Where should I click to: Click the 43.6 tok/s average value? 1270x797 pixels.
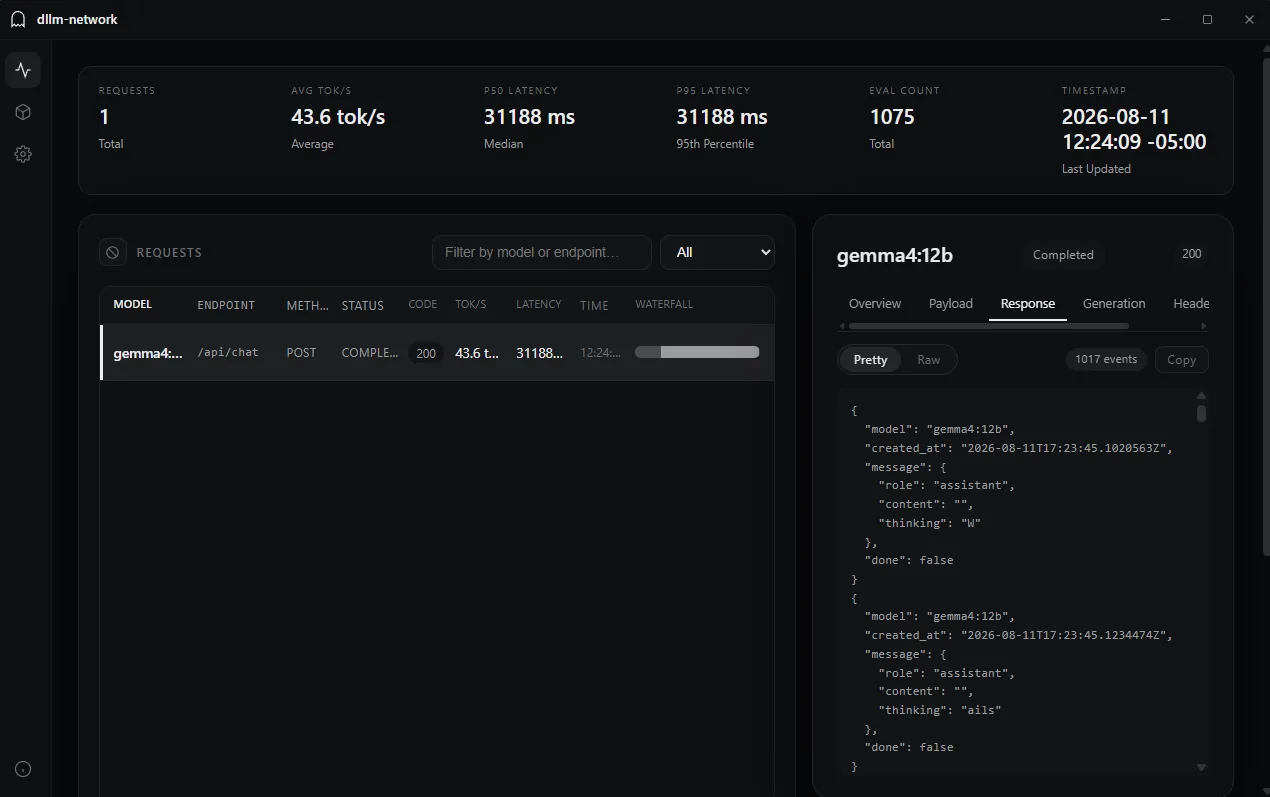tap(338, 117)
